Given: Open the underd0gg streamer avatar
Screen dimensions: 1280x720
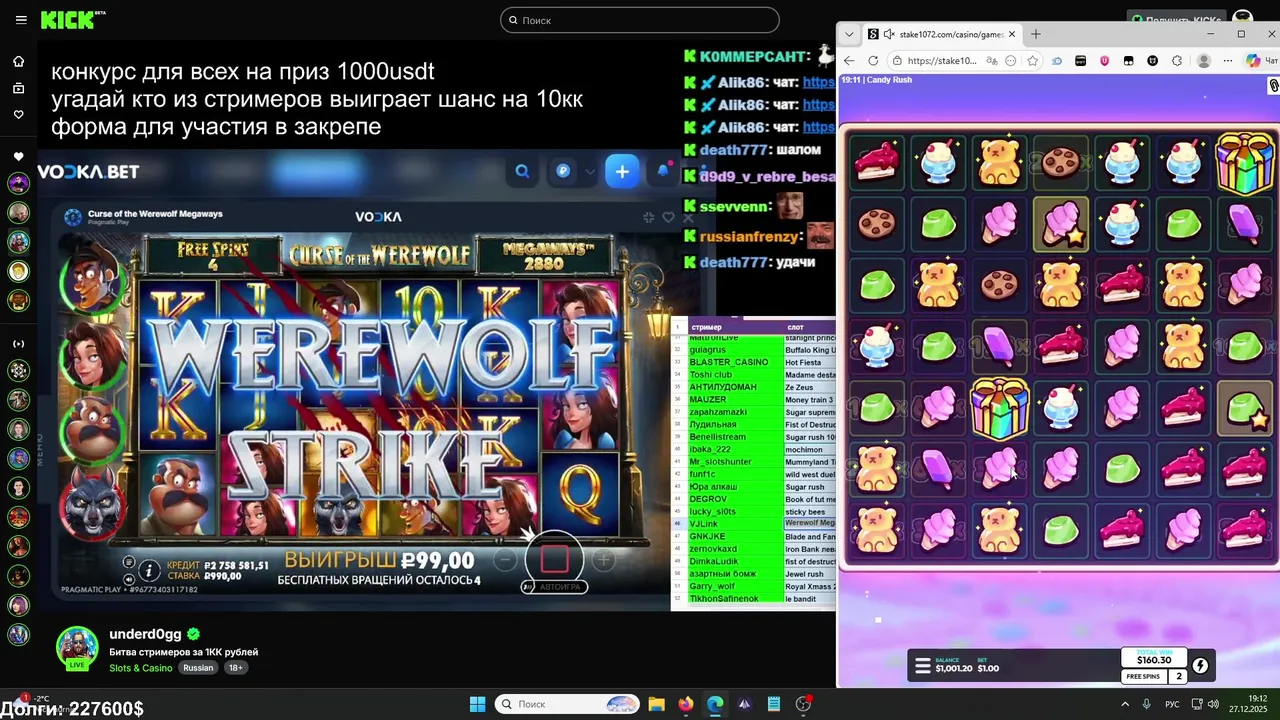Looking at the screenshot, I should click(x=77, y=648).
